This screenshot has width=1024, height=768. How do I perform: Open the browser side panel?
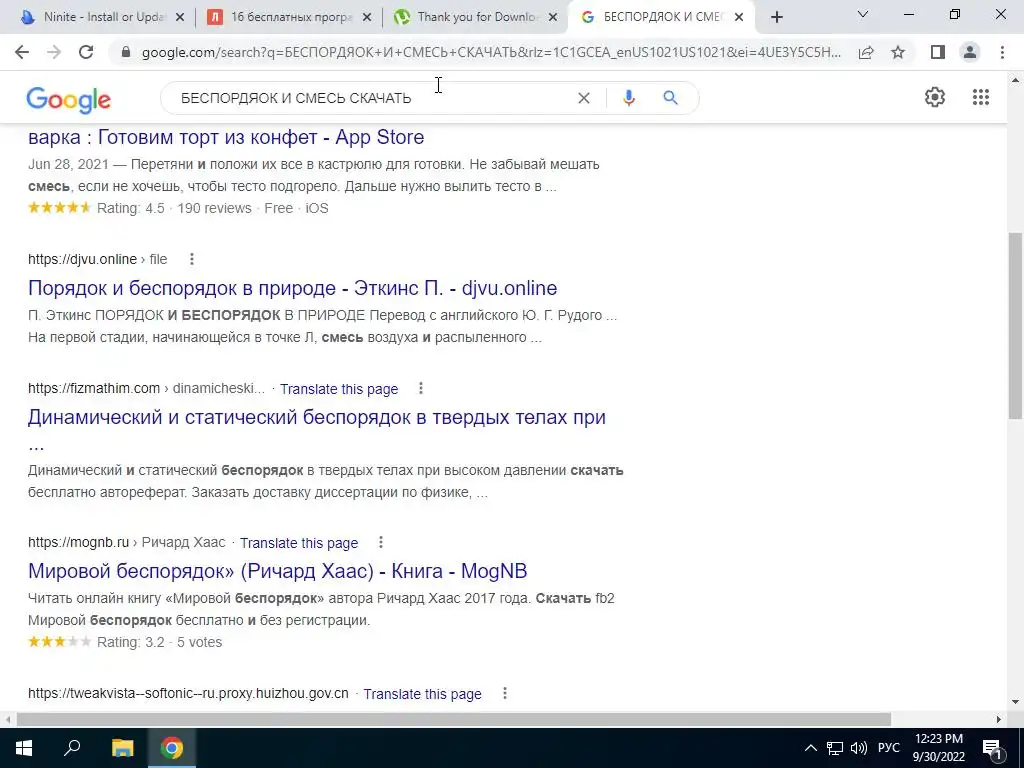tap(938, 52)
